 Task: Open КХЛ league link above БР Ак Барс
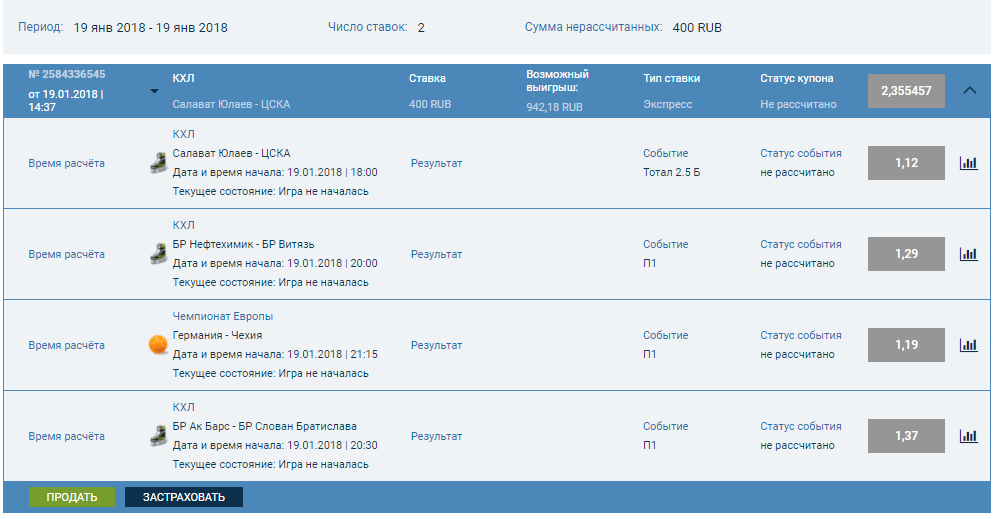pyautogui.click(x=183, y=407)
